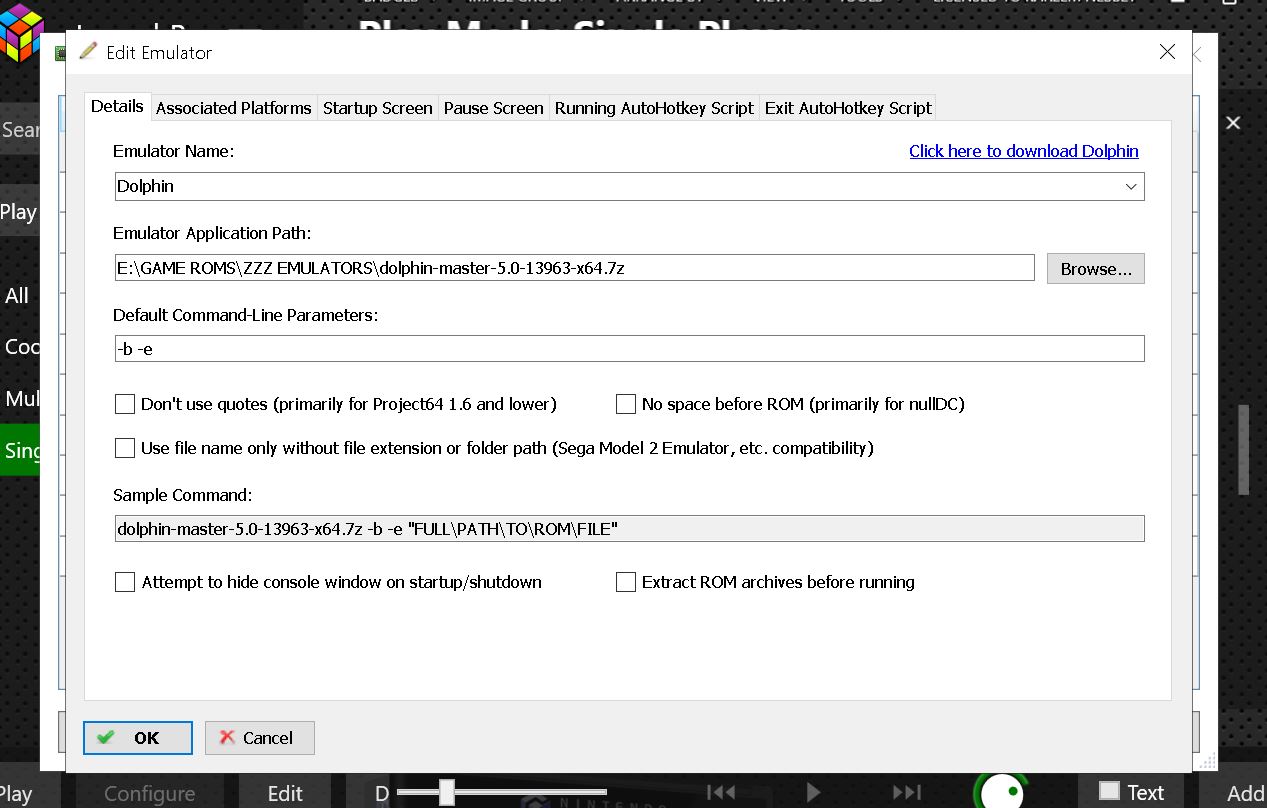The width and height of the screenshot is (1267, 808).
Task: Enable Extract ROM archives before running
Action: 626,582
